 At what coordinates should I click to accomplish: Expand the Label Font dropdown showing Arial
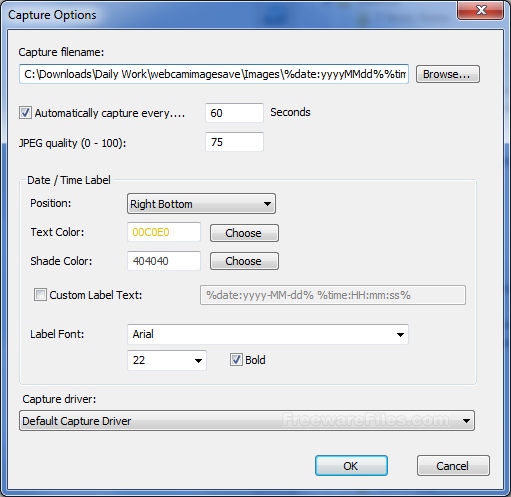pyautogui.click(x=268, y=334)
